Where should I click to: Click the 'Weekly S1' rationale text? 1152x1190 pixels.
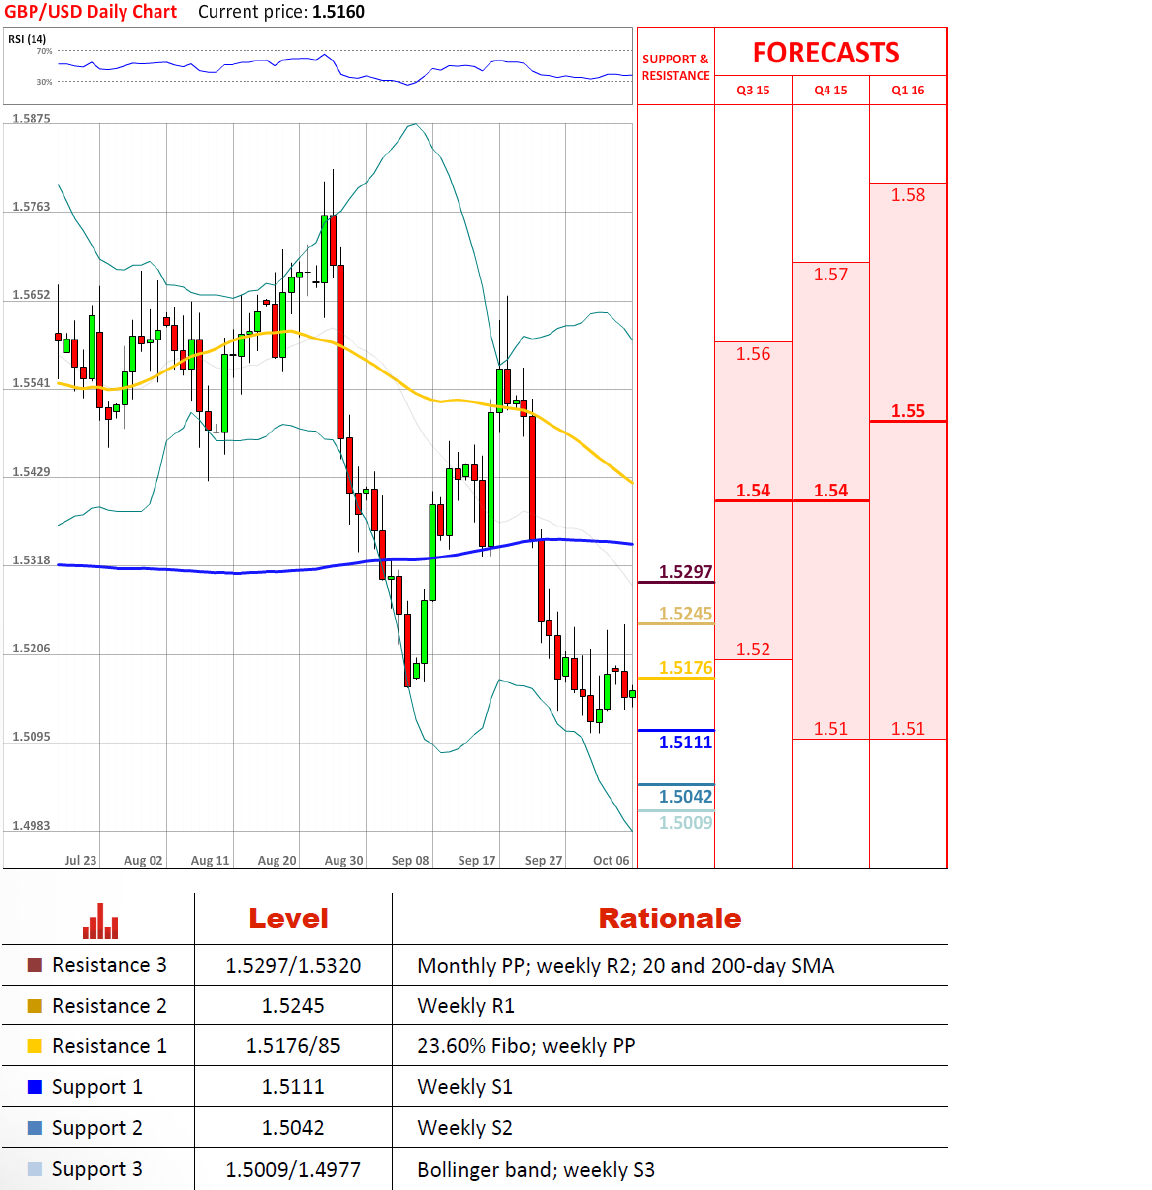[x=465, y=1087]
